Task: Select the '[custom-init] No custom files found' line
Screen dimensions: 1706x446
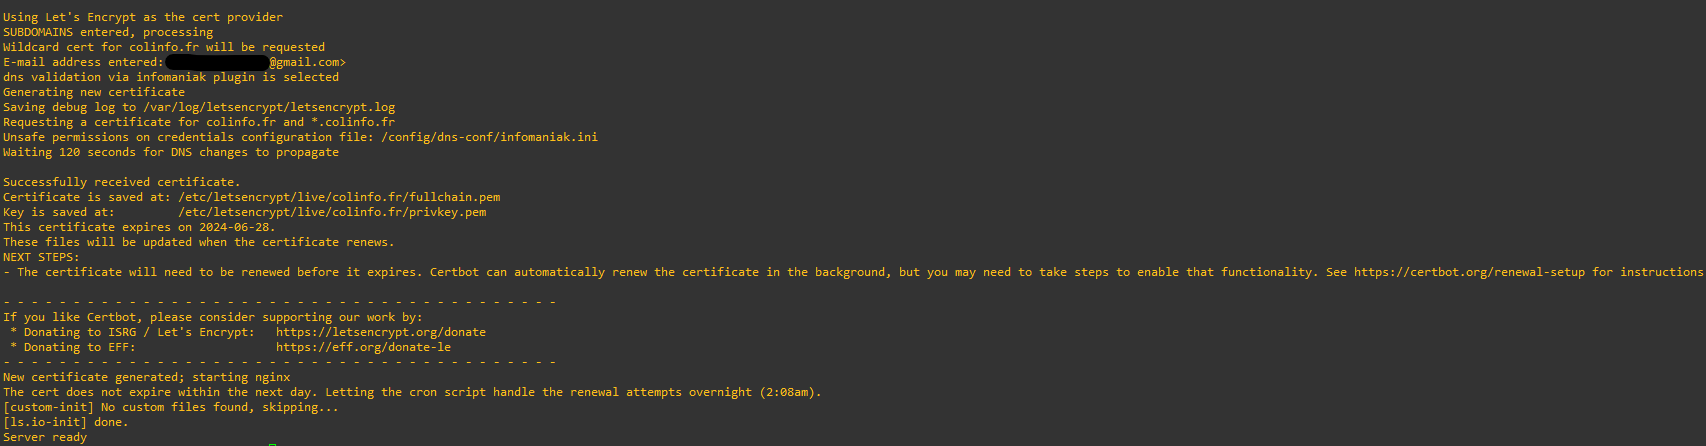Action: coord(171,407)
